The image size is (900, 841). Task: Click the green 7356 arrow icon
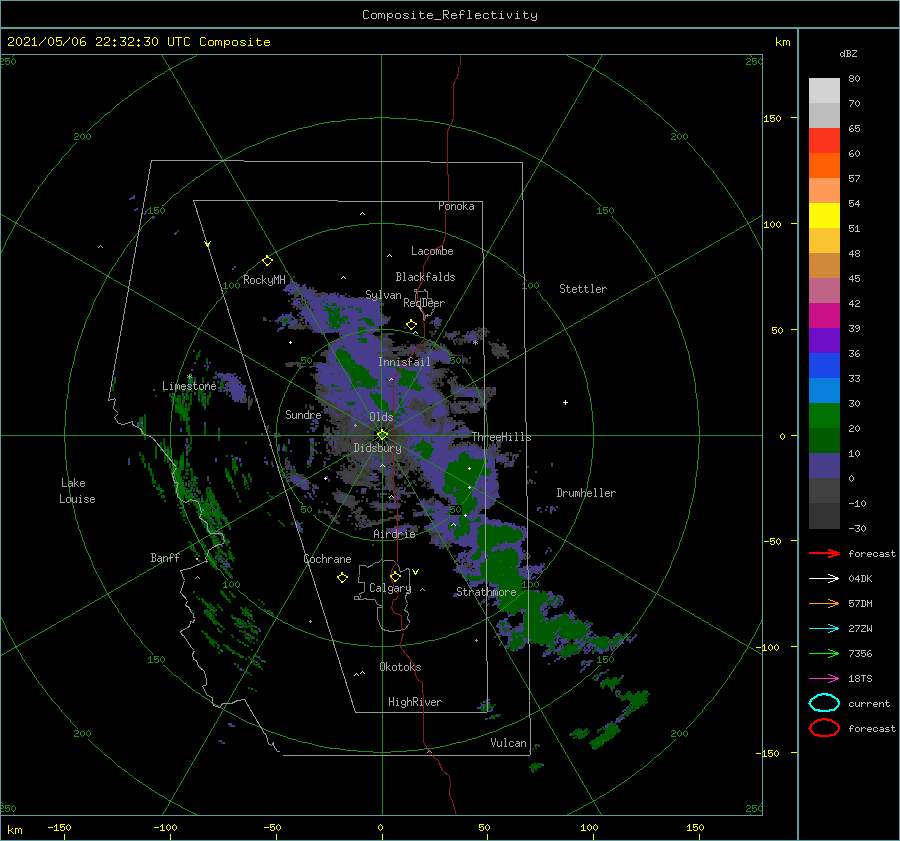click(824, 653)
